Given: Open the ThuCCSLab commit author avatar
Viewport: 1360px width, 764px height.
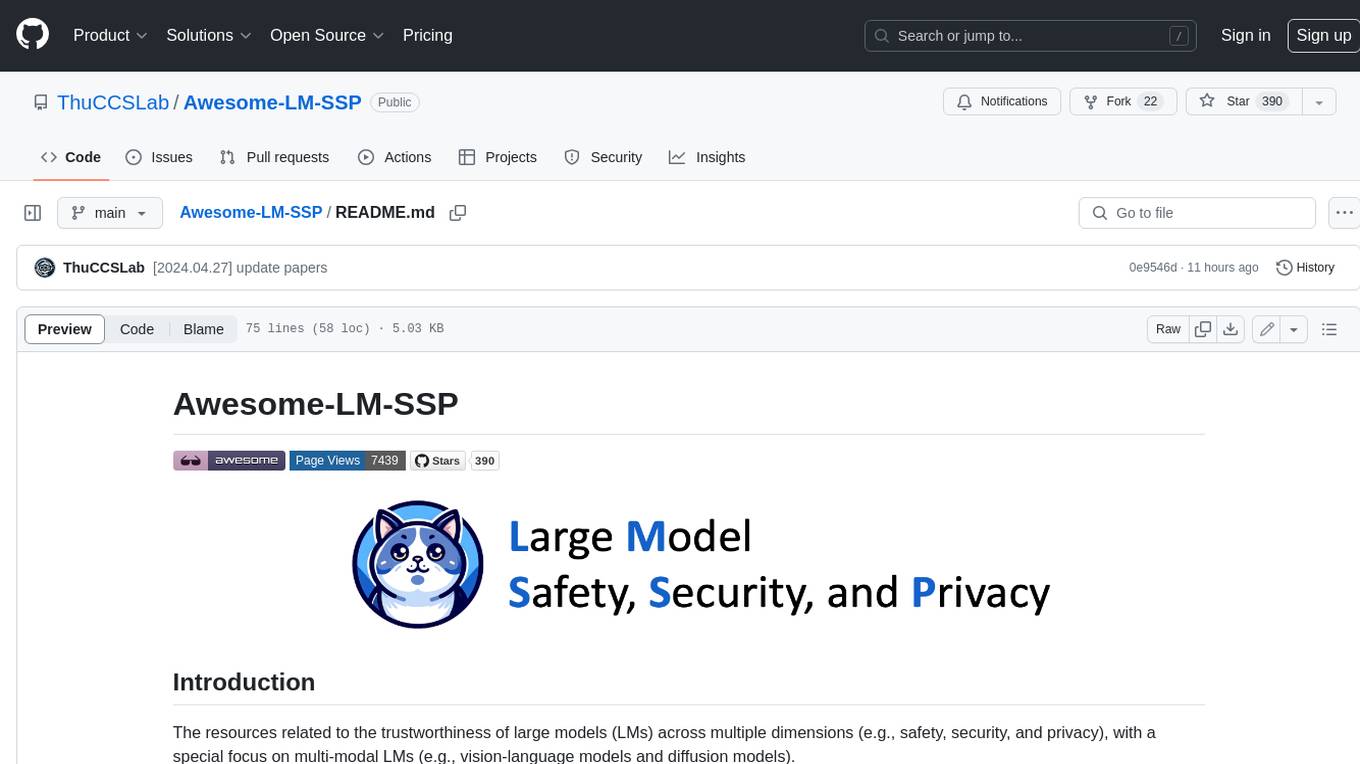Looking at the screenshot, I should [44, 267].
